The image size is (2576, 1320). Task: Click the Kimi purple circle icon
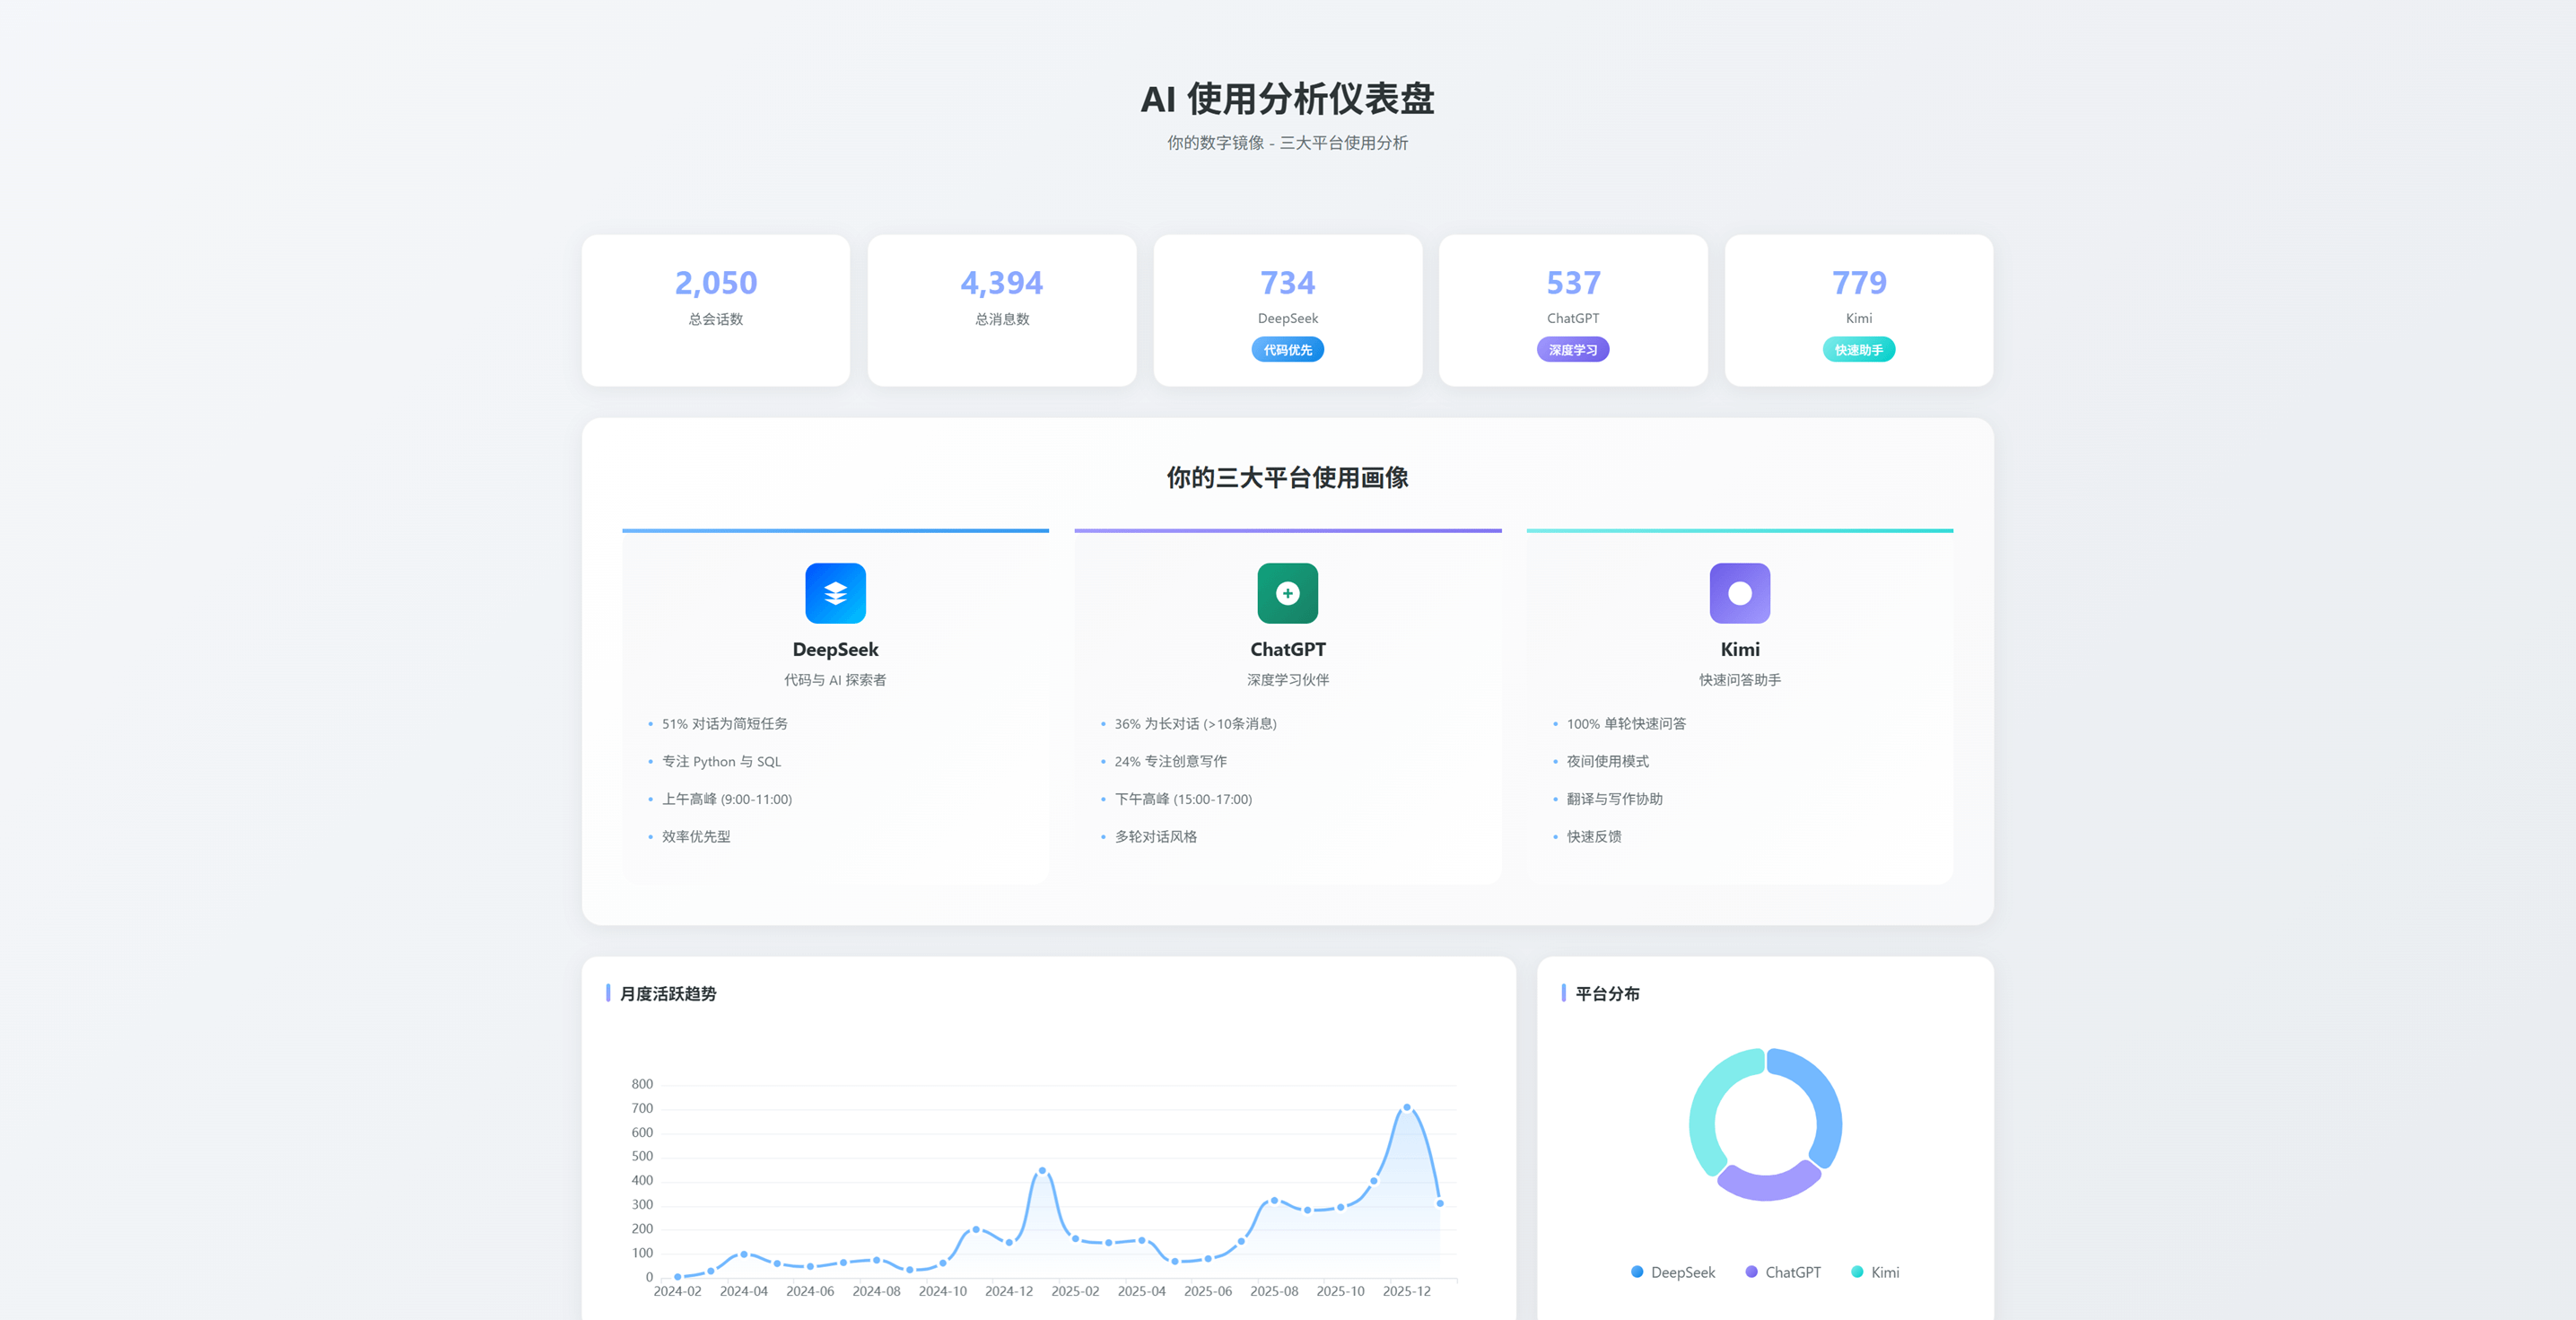1739,593
